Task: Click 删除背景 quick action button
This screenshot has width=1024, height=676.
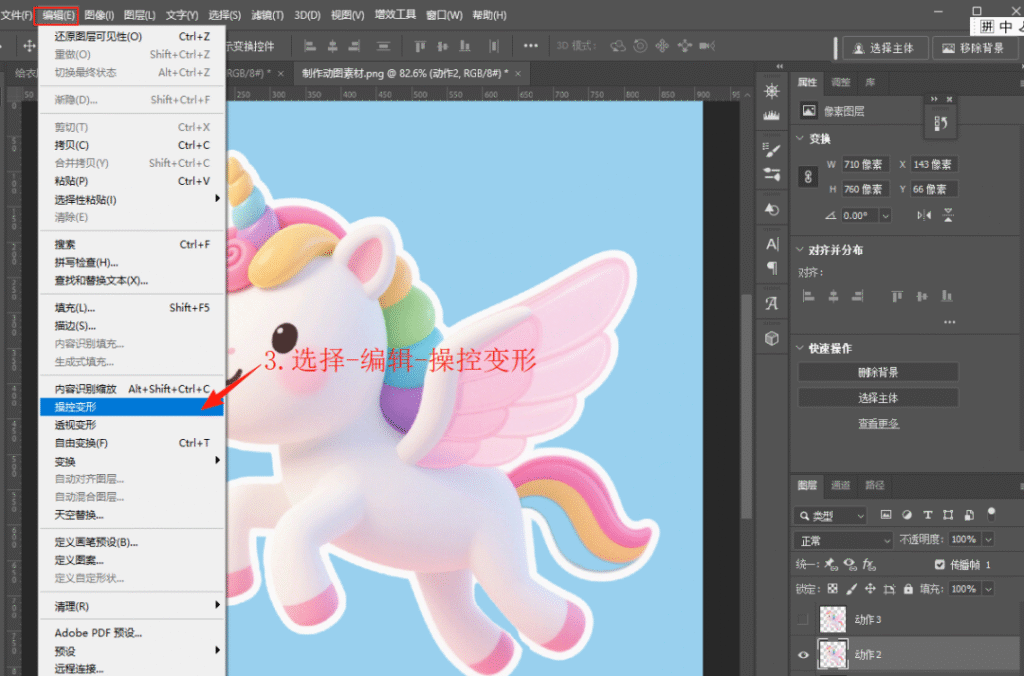Action: coord(878,372)
